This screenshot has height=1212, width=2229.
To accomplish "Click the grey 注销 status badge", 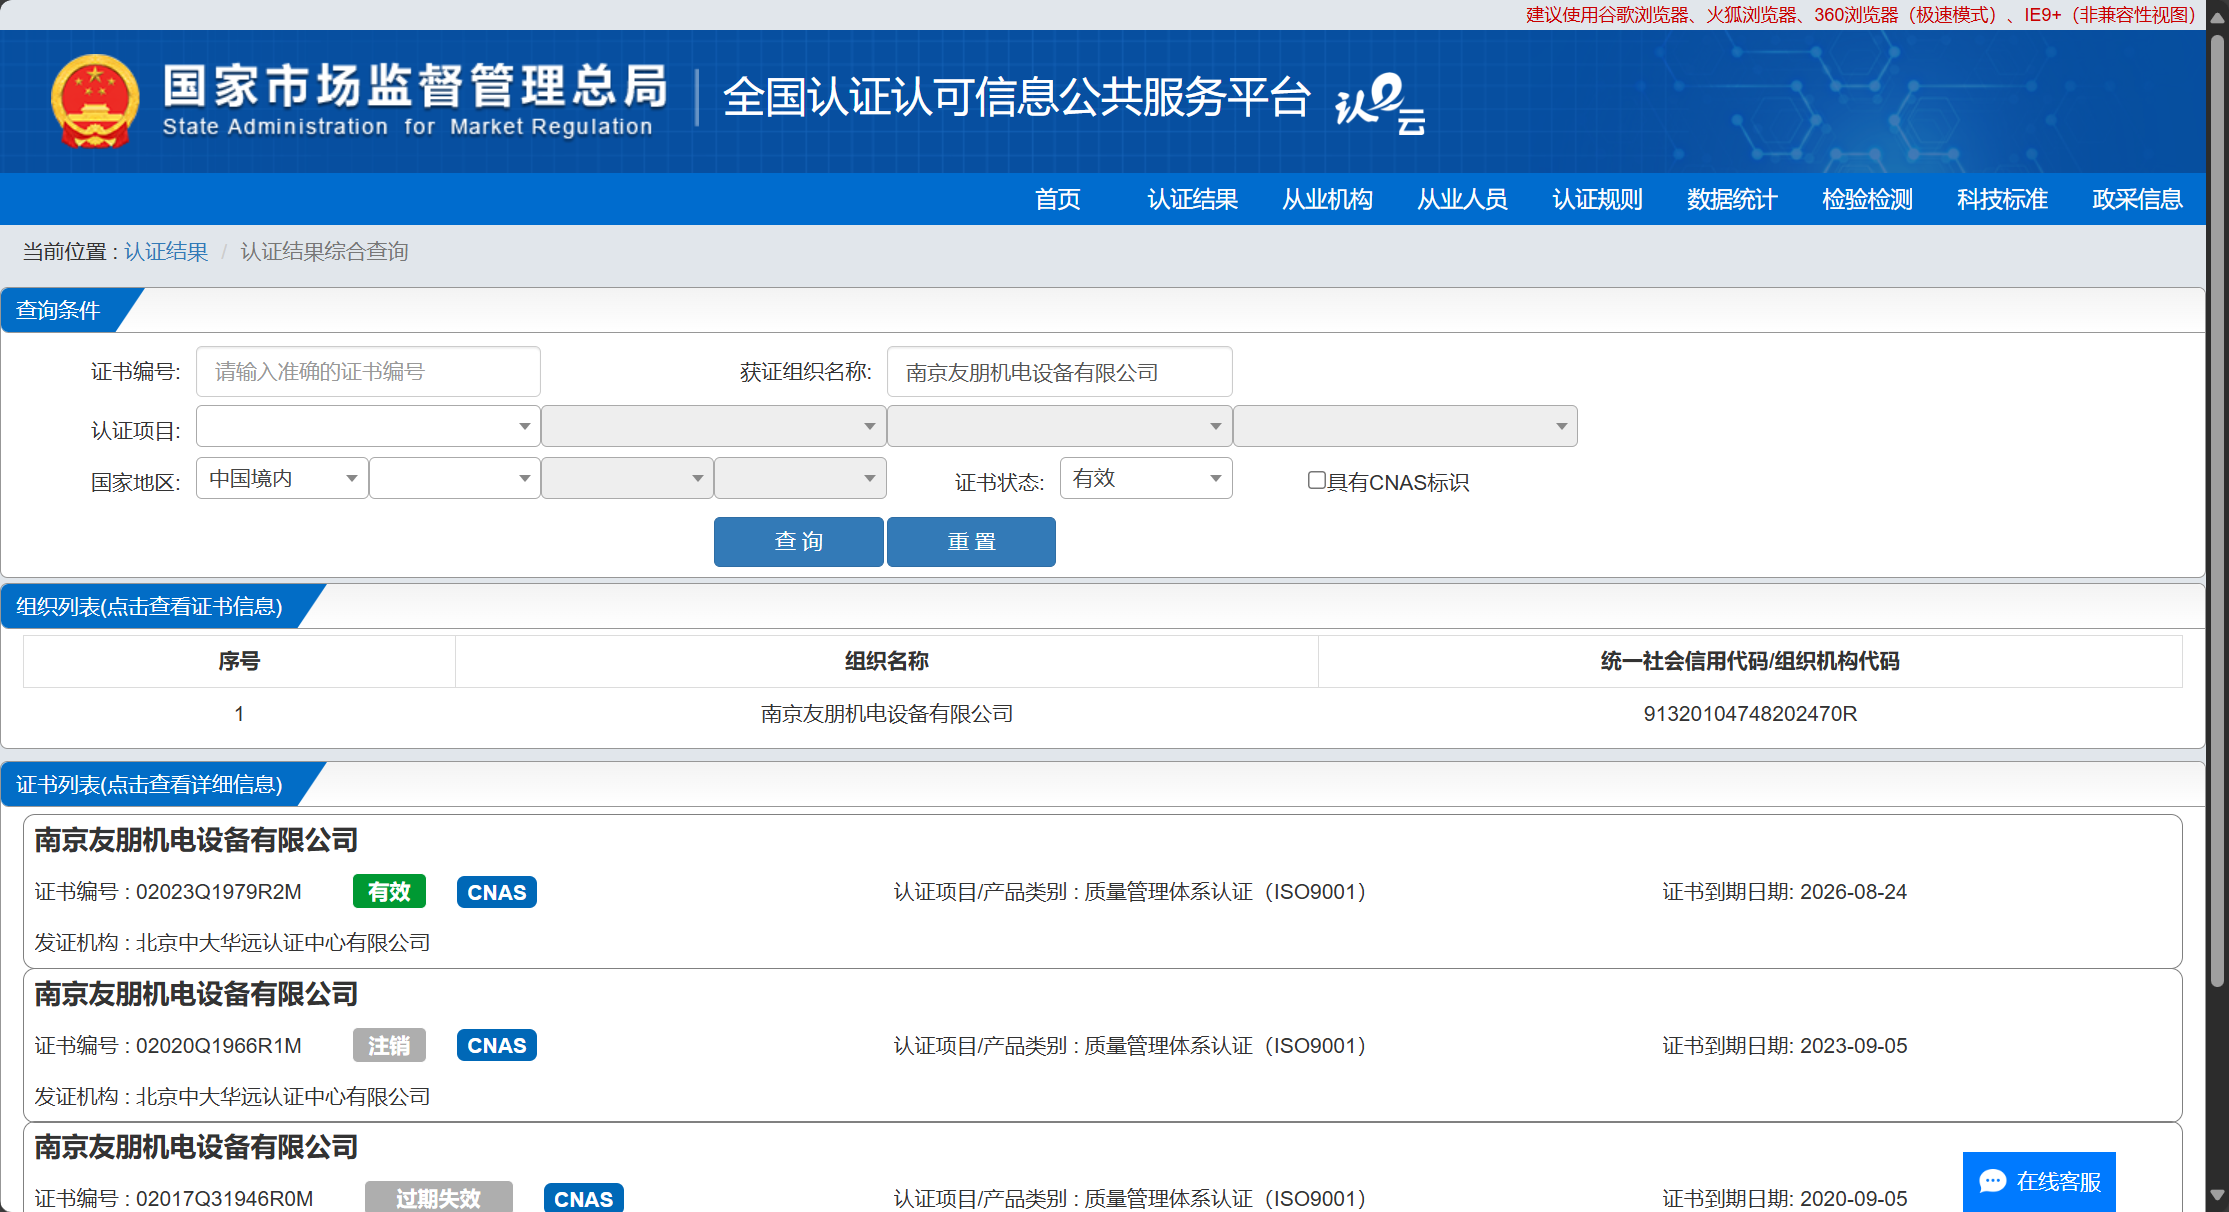I will (x=389, y=1045).
